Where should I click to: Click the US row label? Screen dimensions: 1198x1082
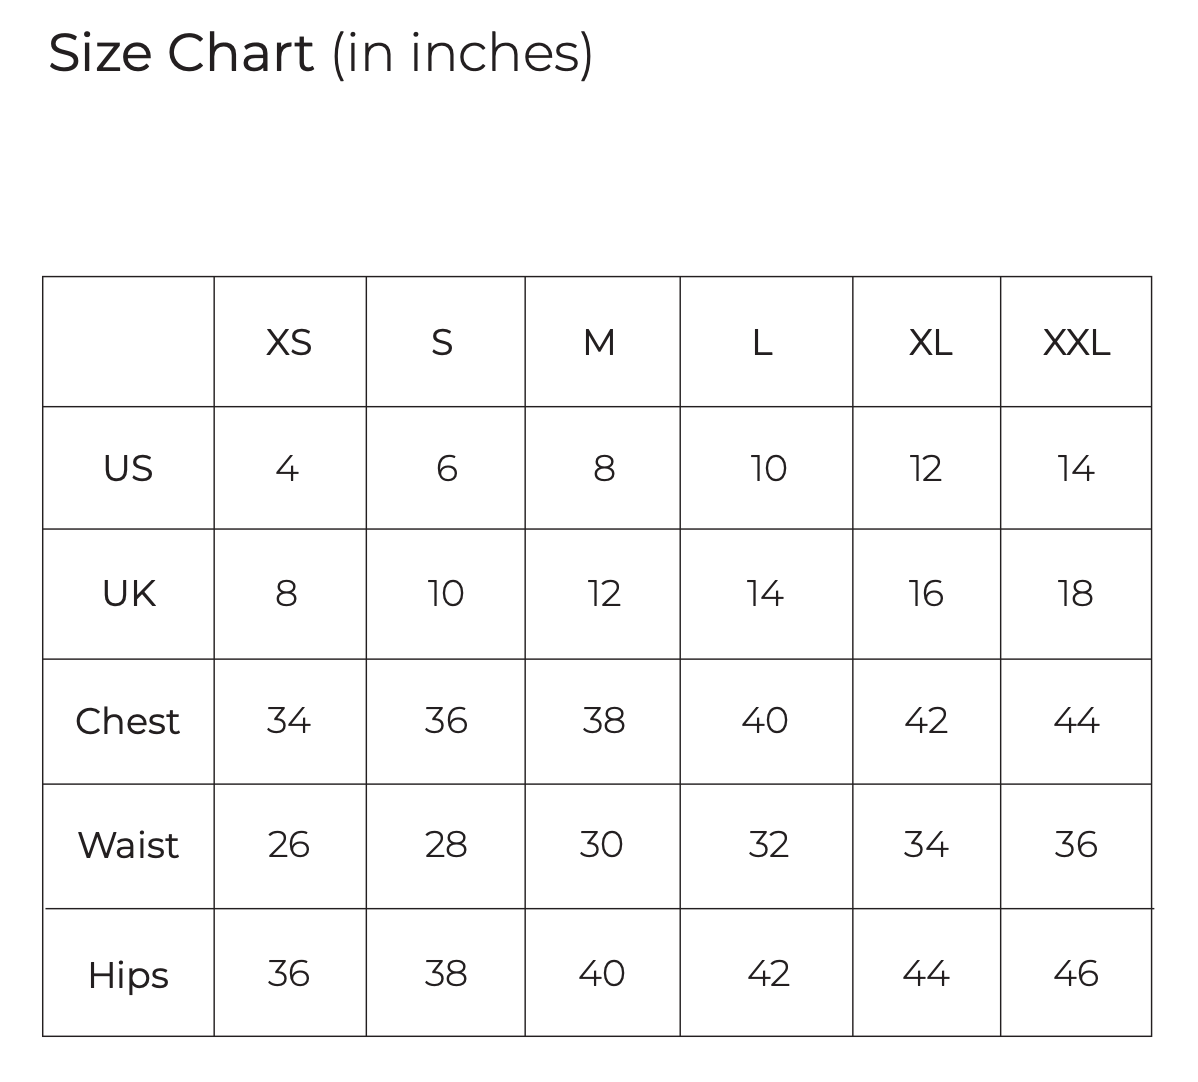click(x=128, y=468)
